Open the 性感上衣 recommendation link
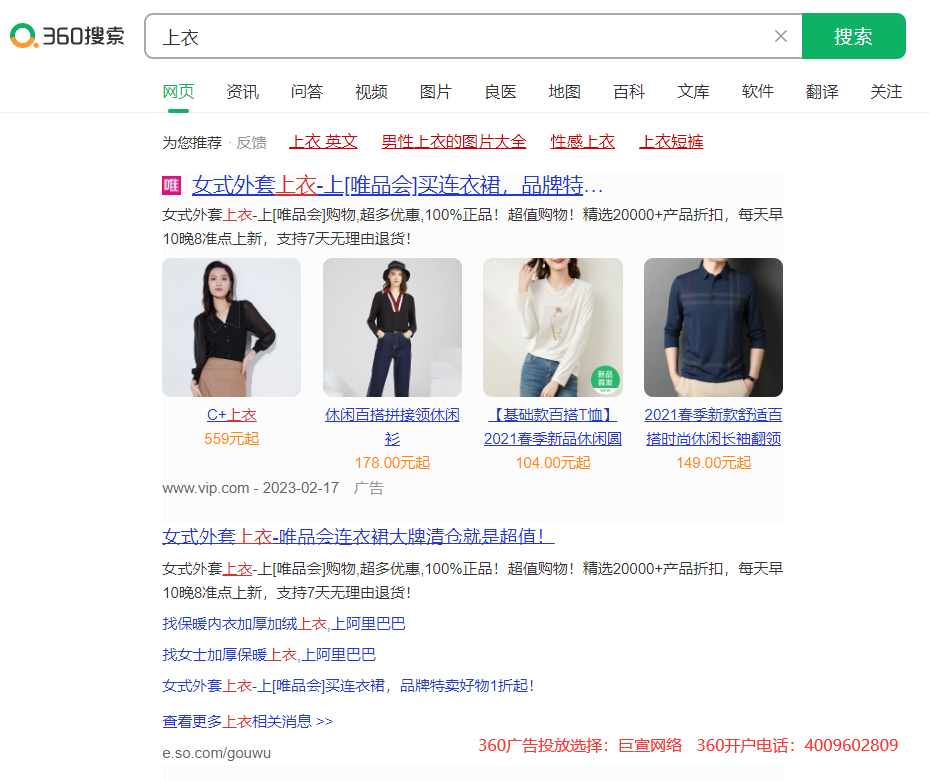929x781 pixels. (x=583, y=142)
